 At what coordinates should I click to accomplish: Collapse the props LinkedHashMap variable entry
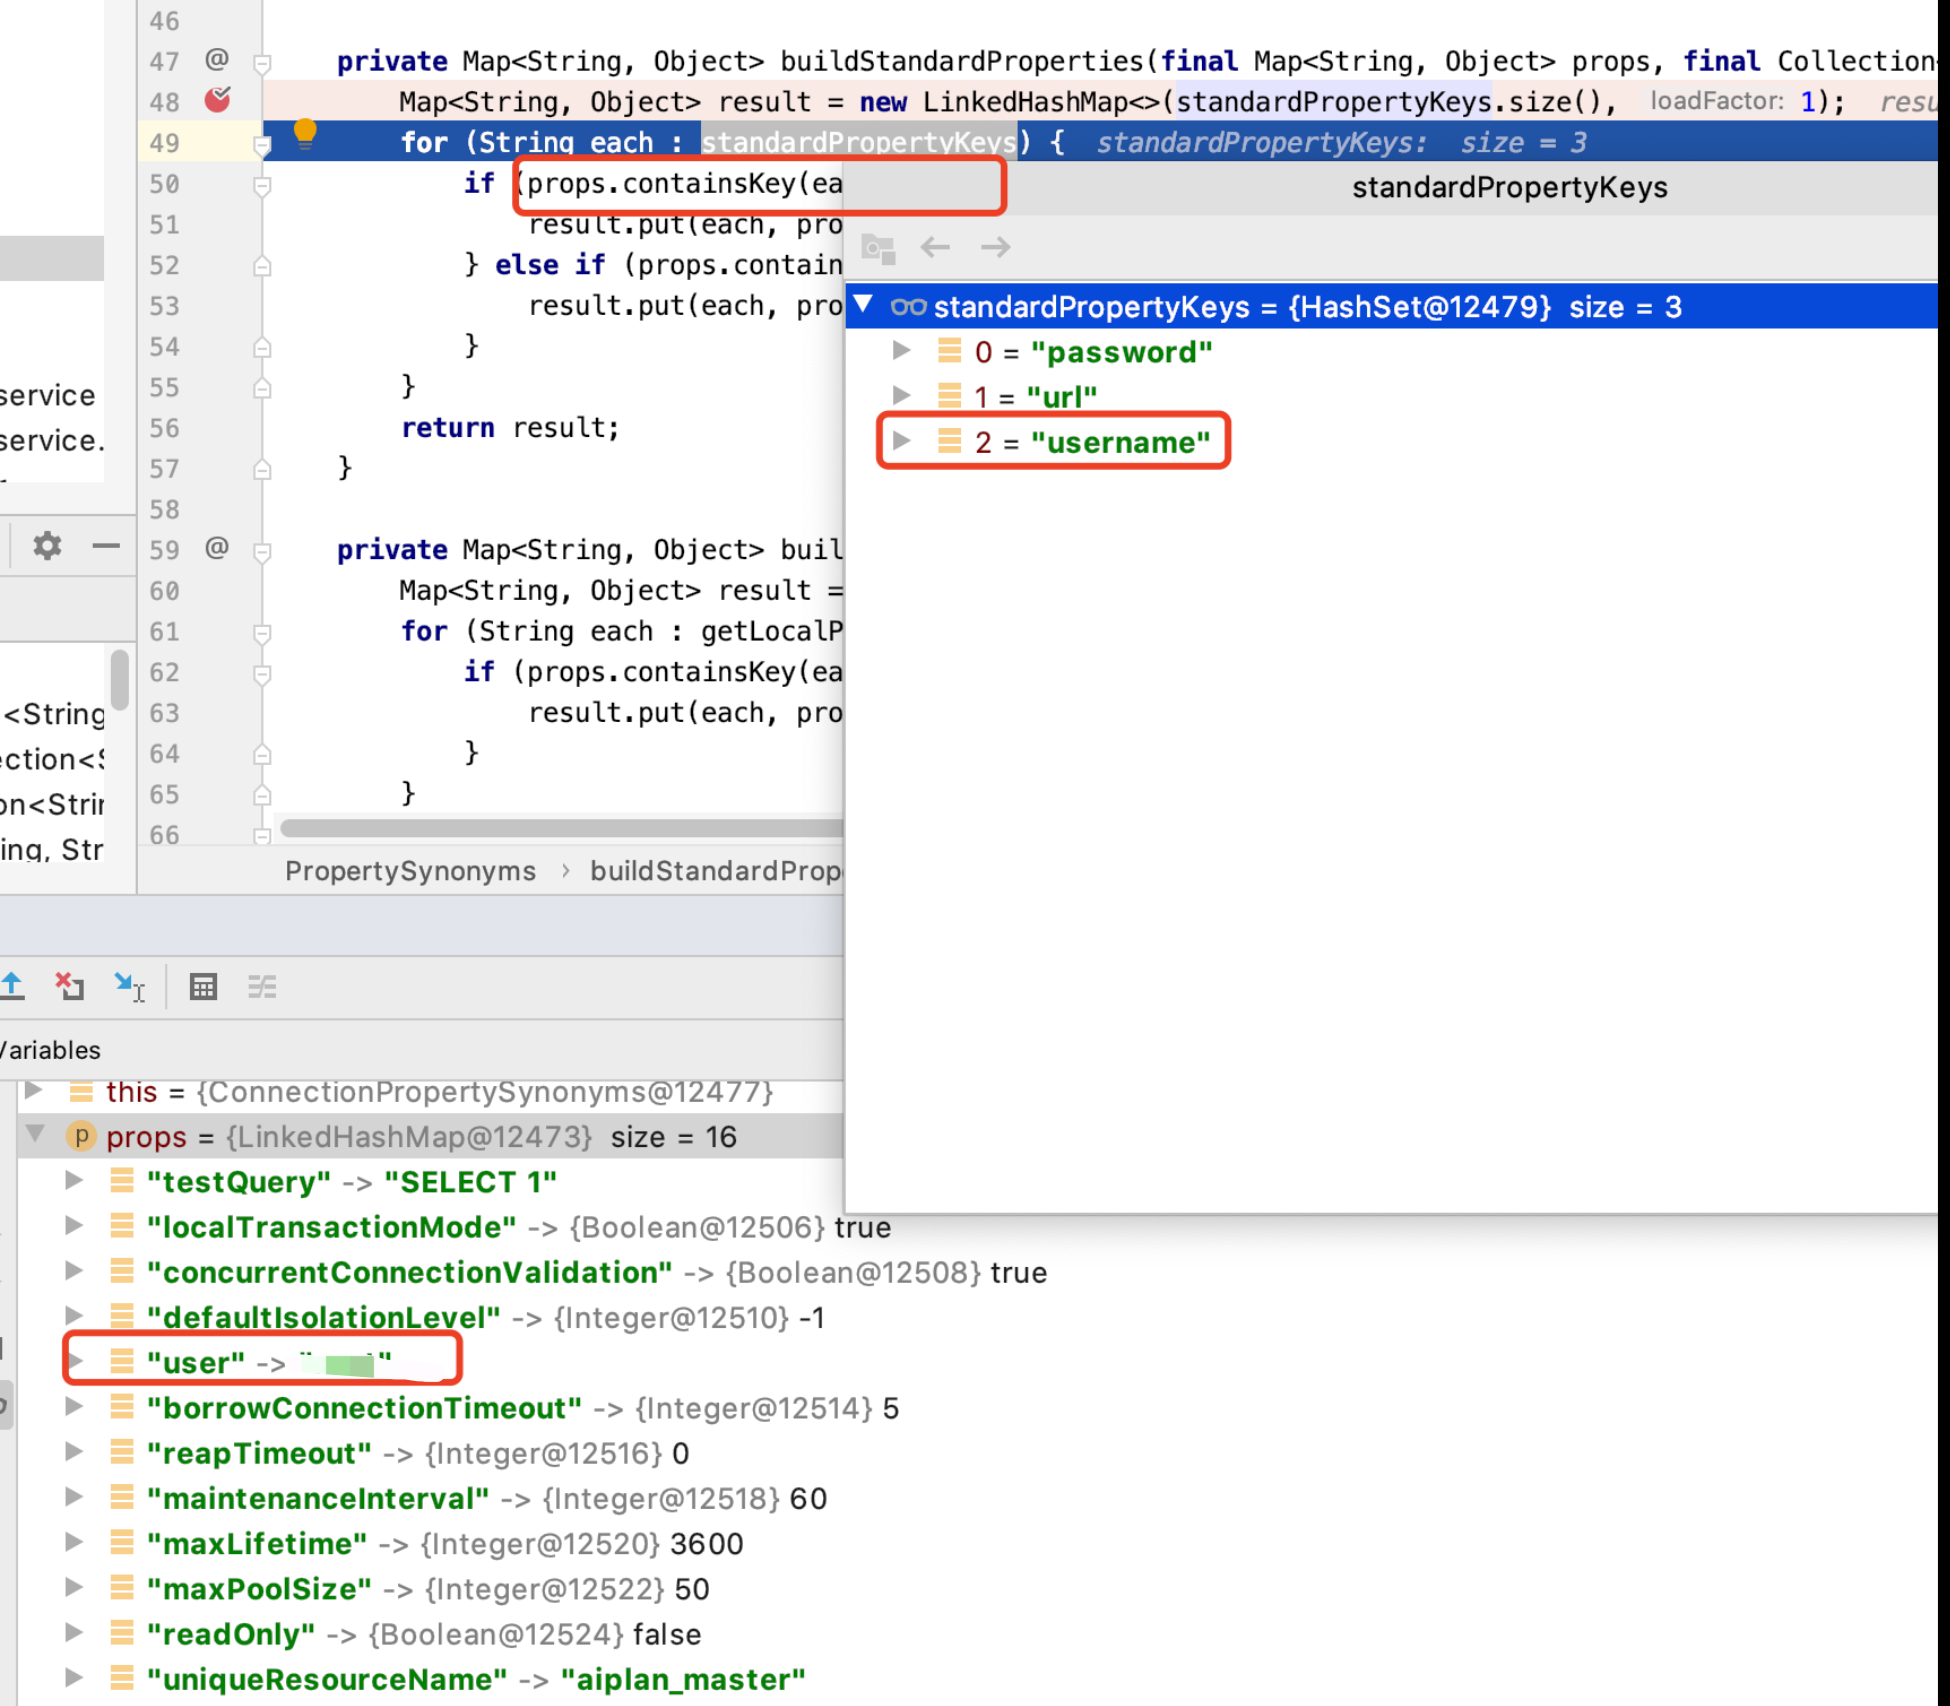[x=35, y=1137]
